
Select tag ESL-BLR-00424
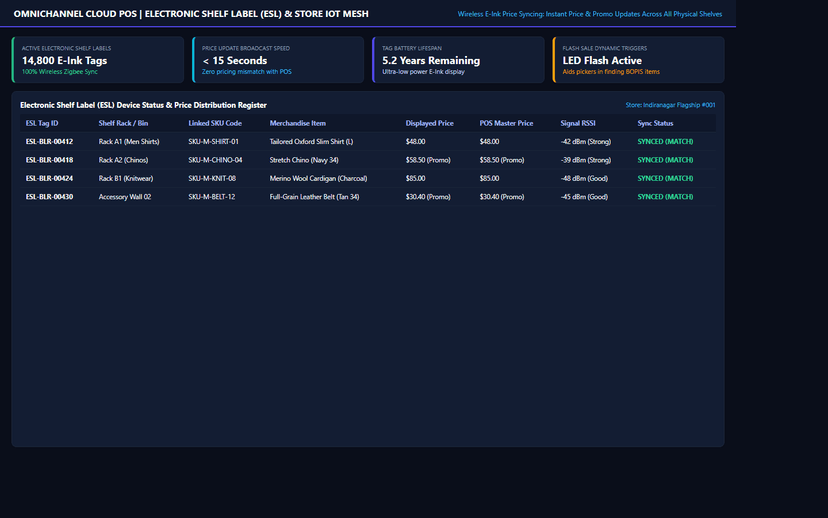click(x=49, y=178)
